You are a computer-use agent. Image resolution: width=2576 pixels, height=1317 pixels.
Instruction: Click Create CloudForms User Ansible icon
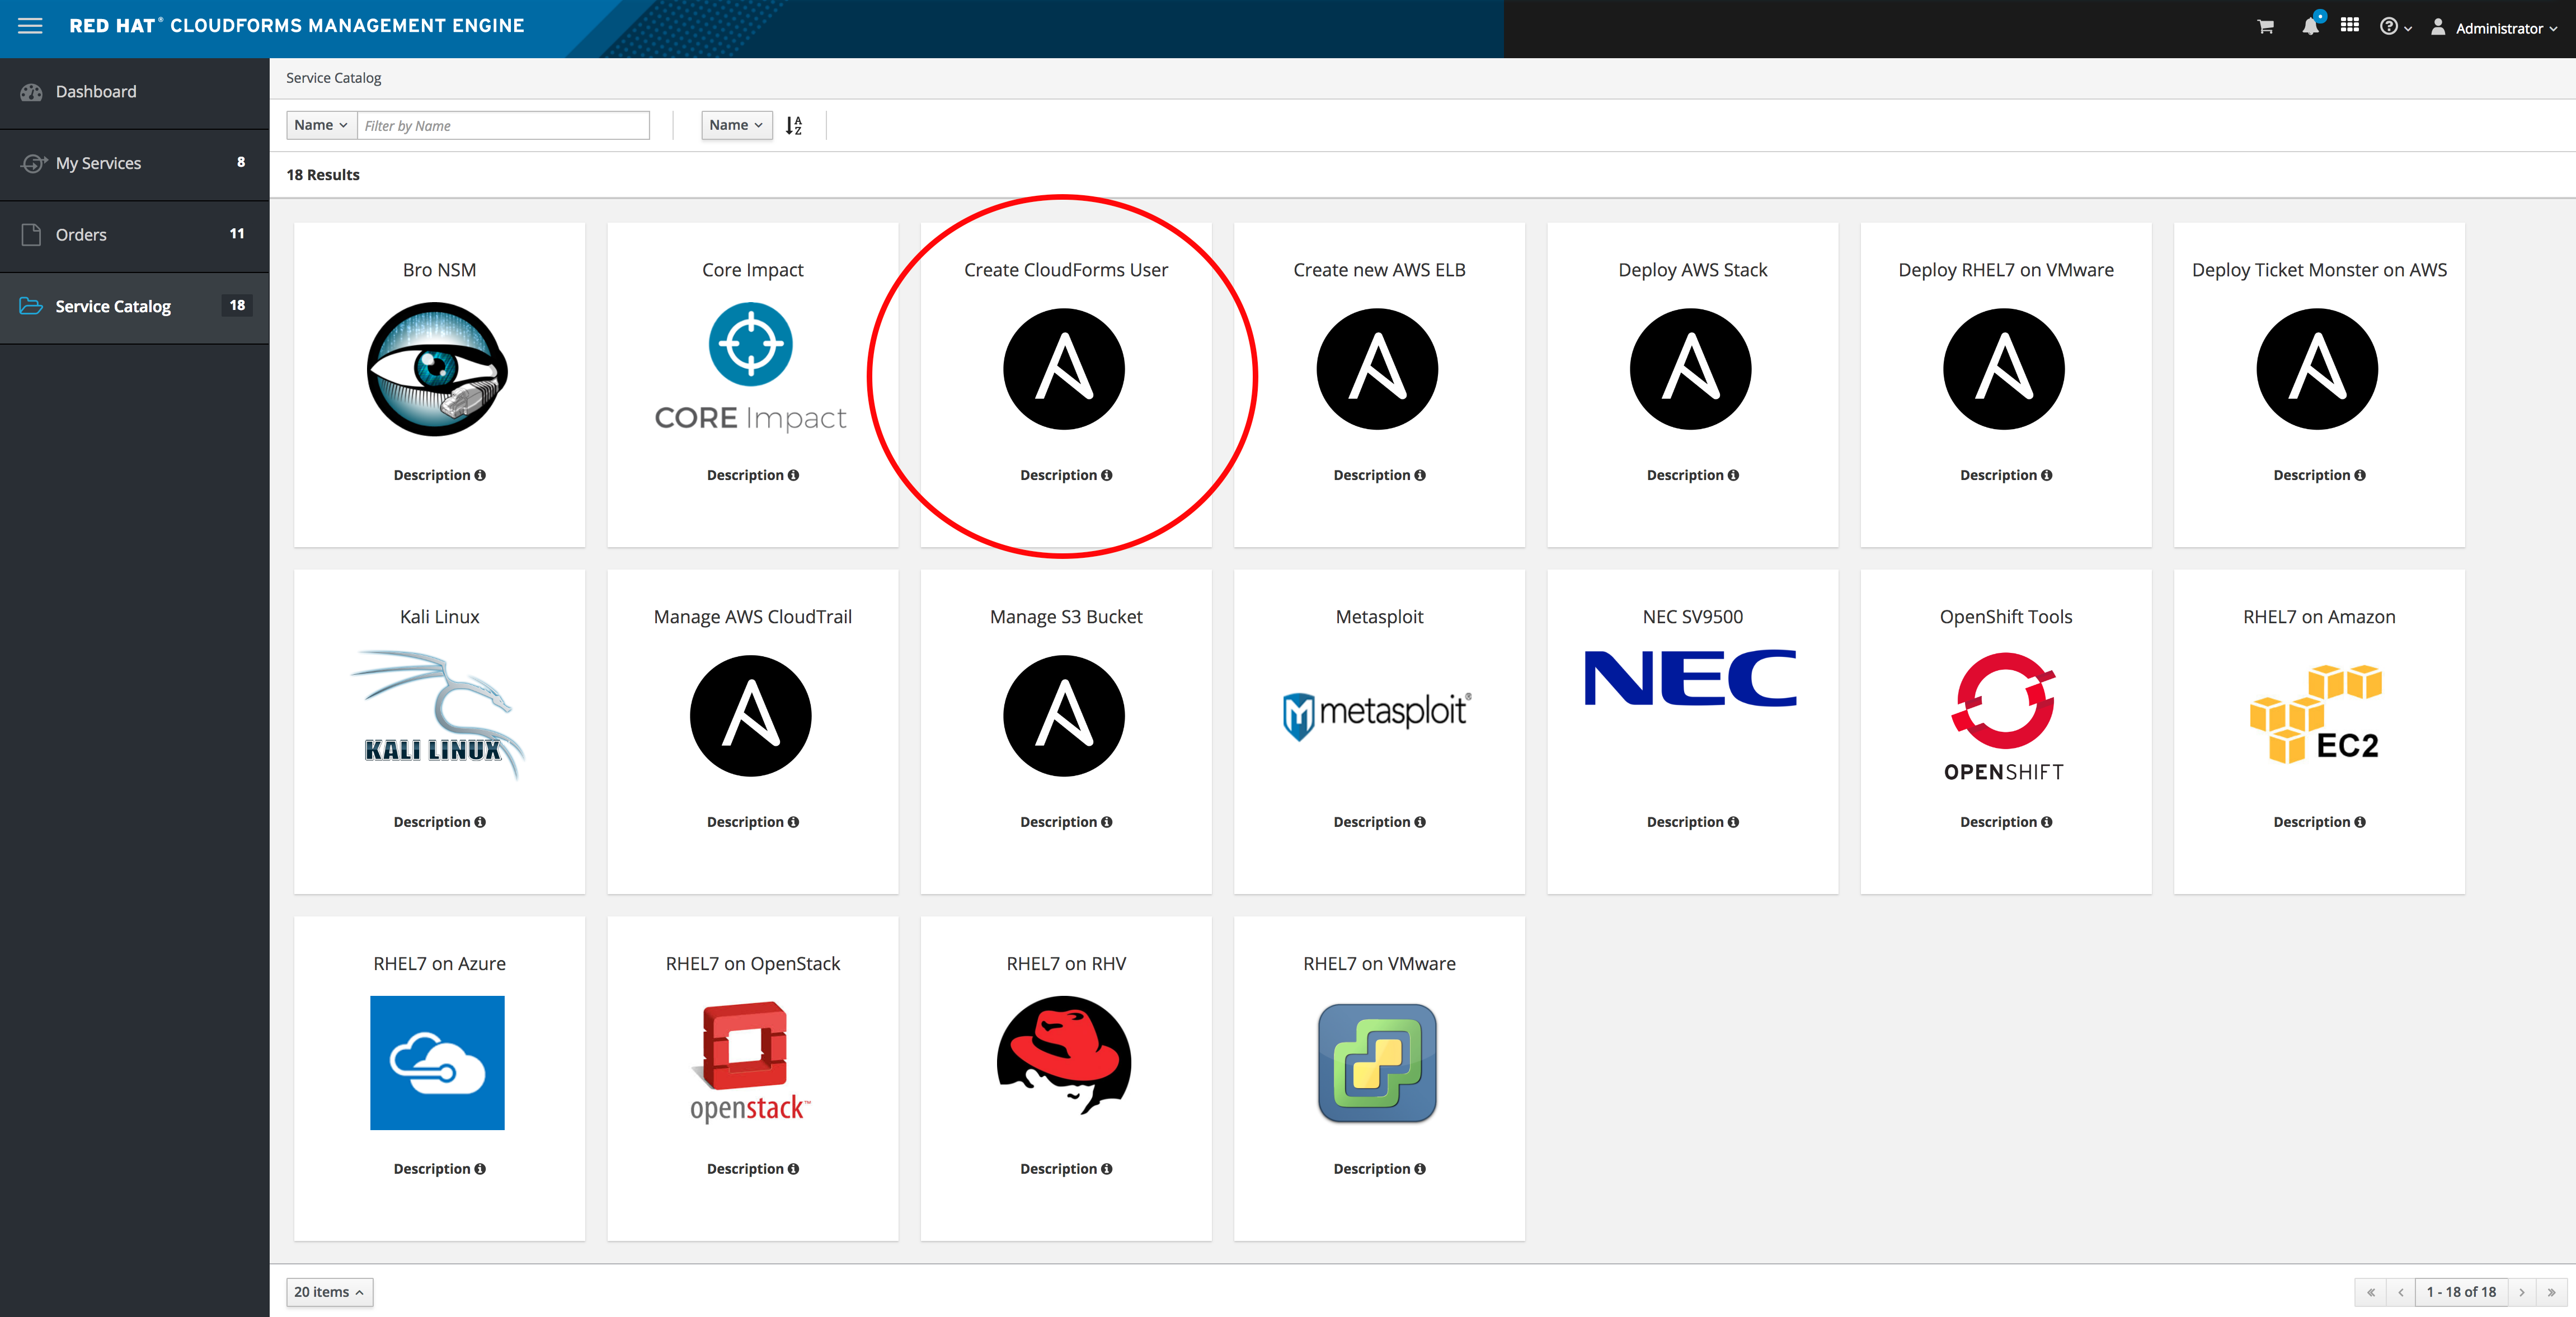pos(1064,369)
